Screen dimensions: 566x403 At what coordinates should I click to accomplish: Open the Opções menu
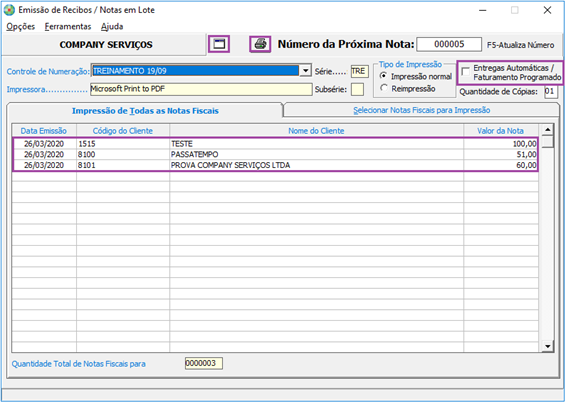21,26
